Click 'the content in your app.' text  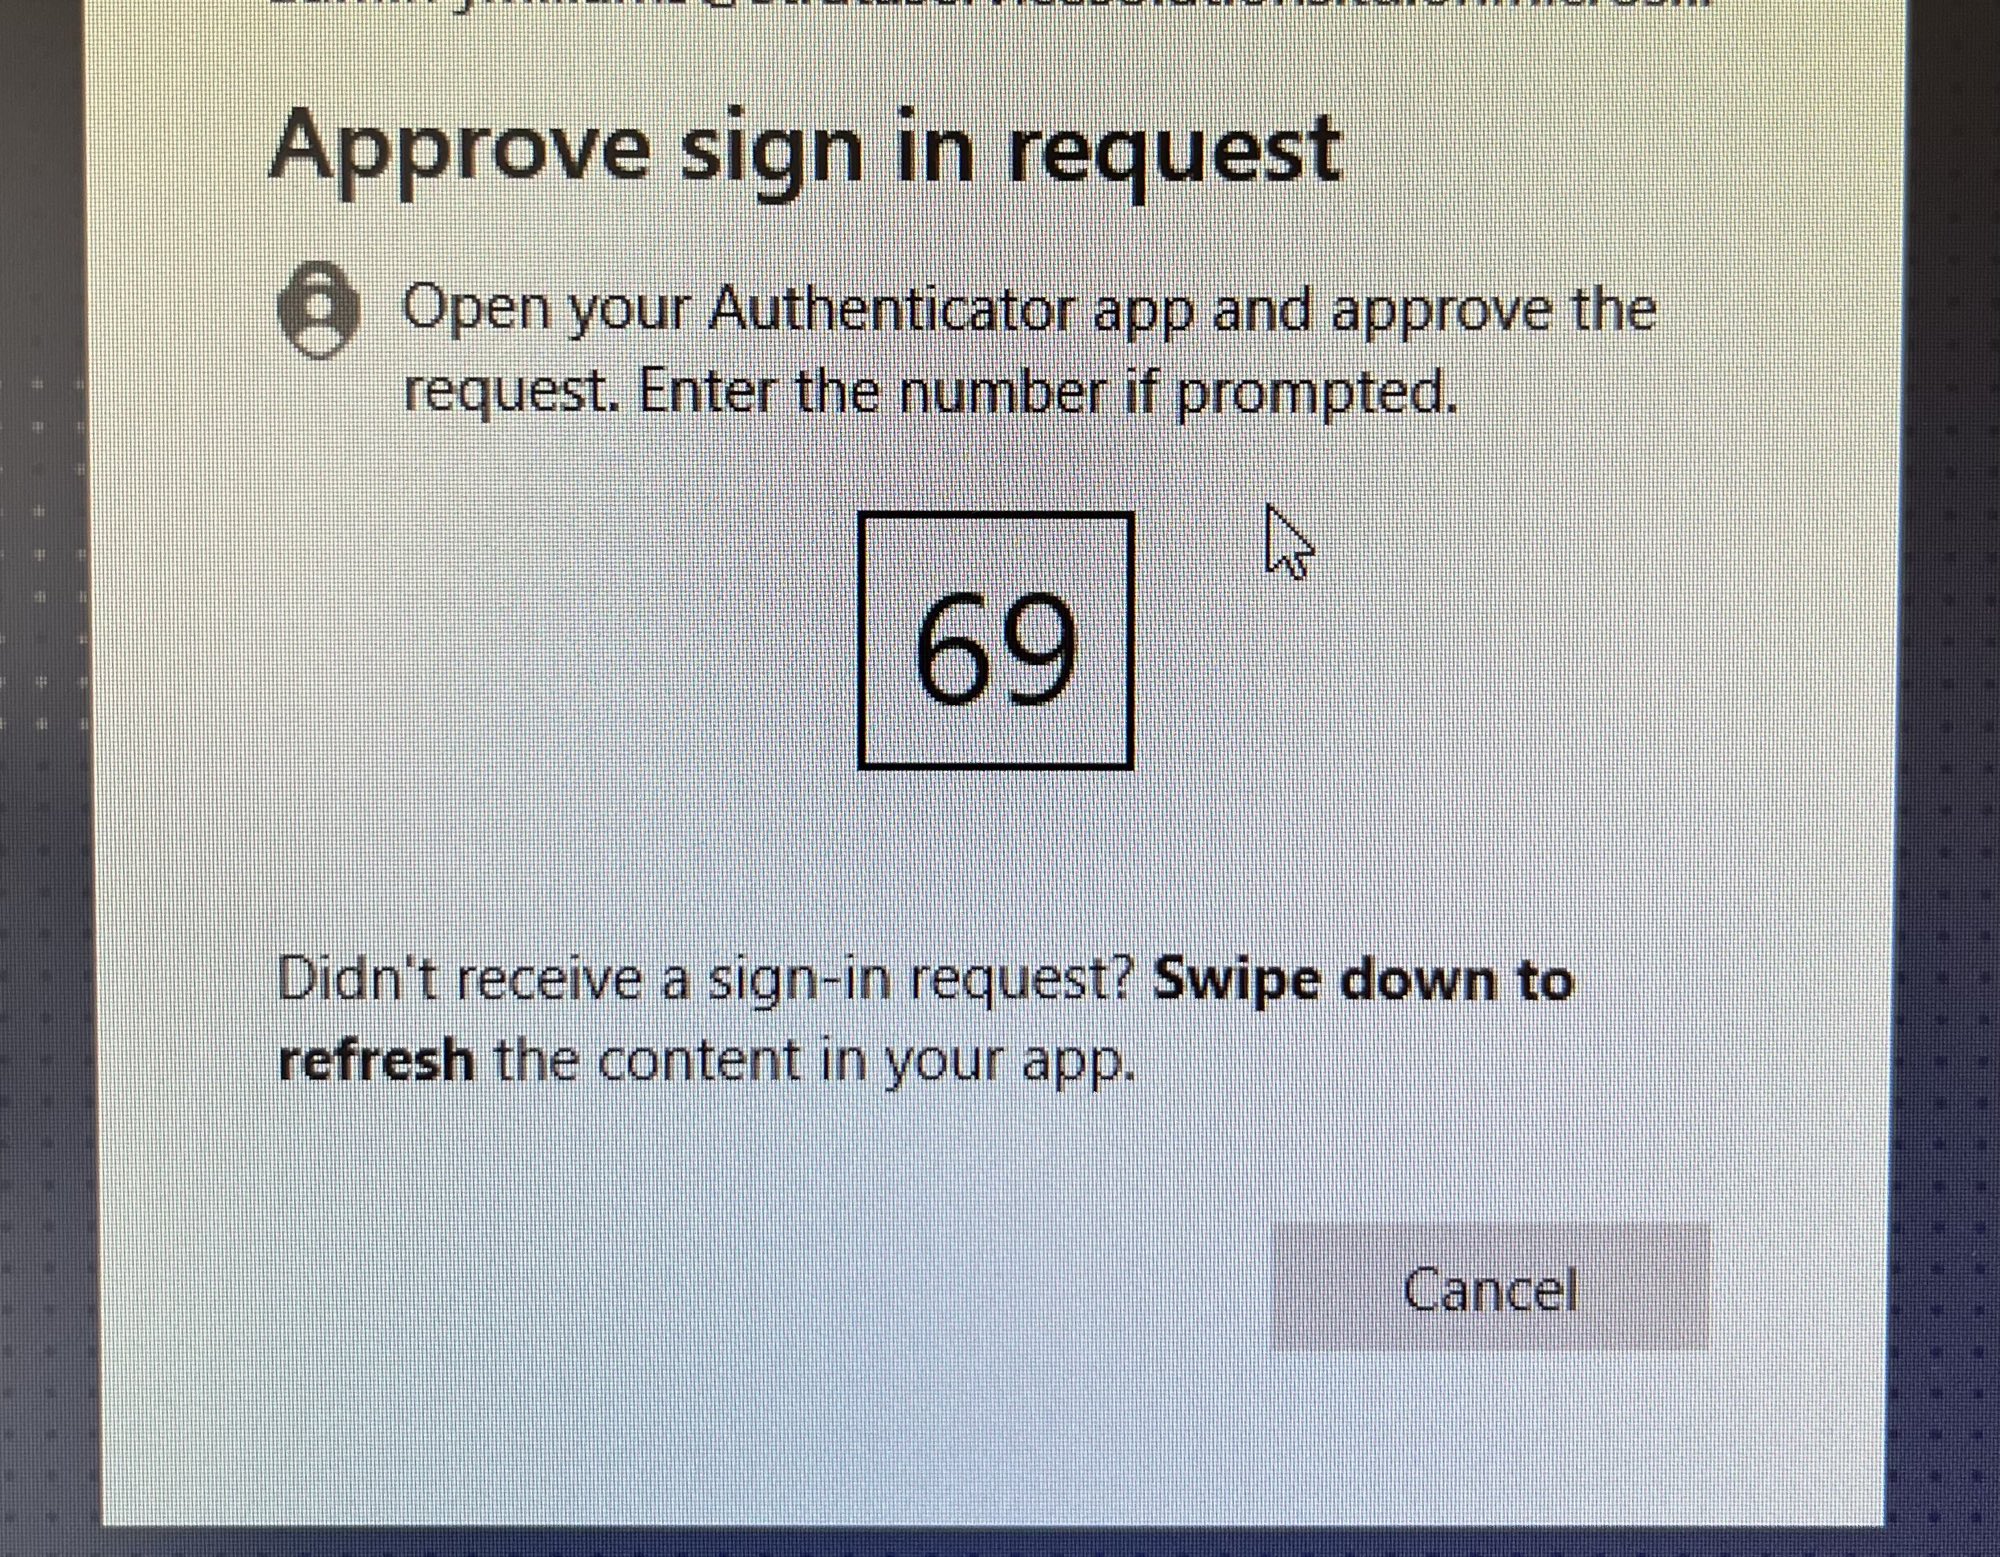816,1062
